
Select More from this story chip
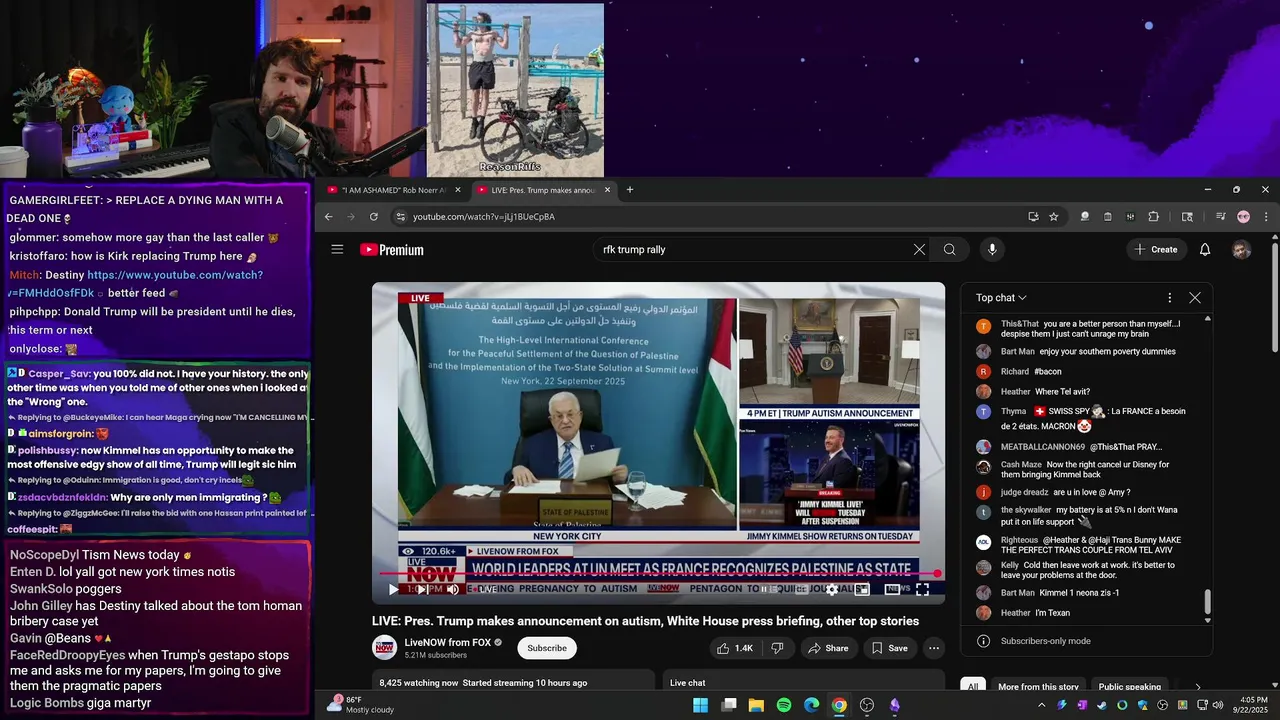(1038, 686)
